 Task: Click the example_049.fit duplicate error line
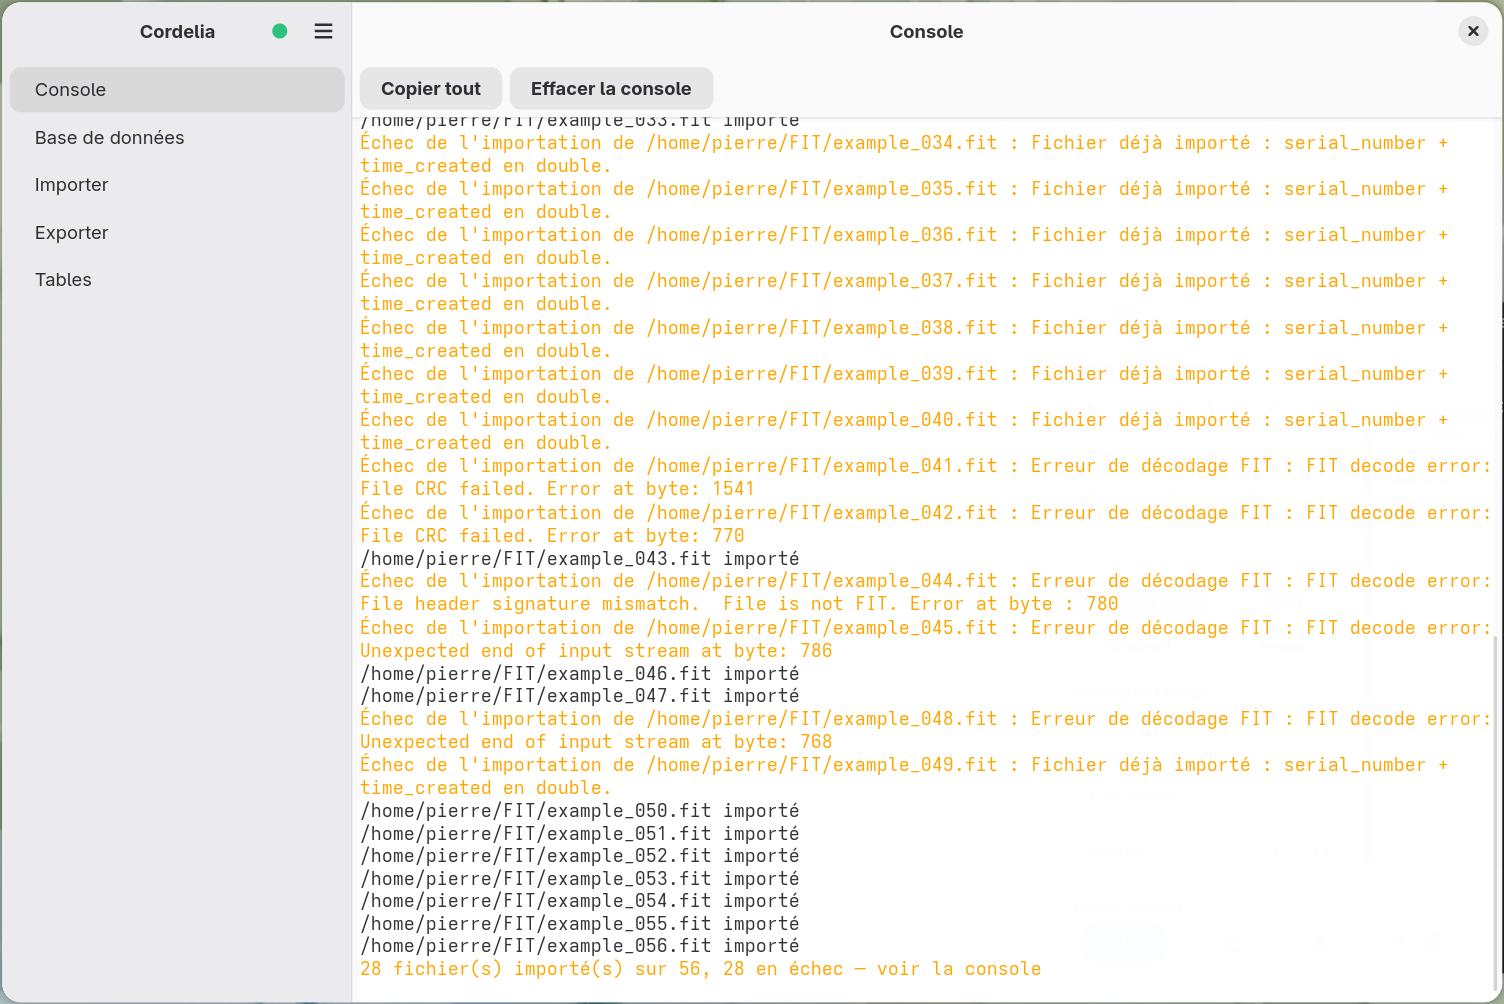904,776
